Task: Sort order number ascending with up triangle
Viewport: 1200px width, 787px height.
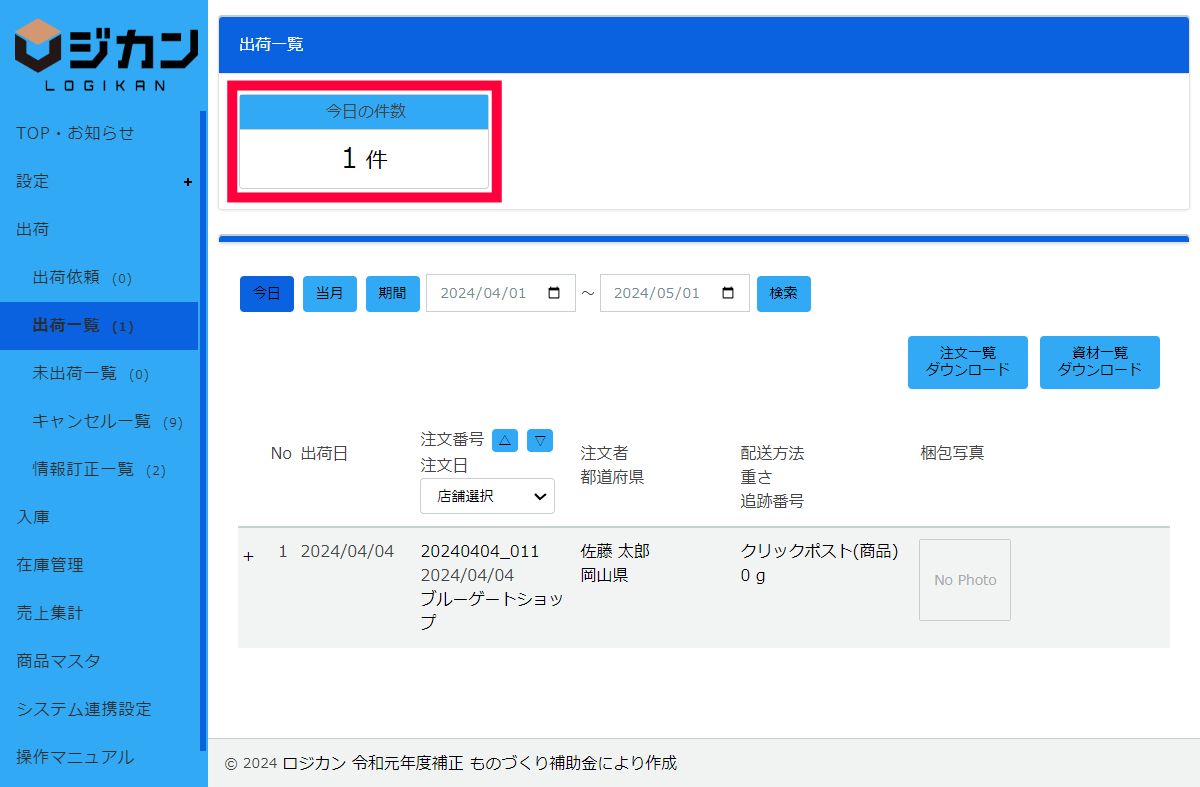Action: click(505, 440)
